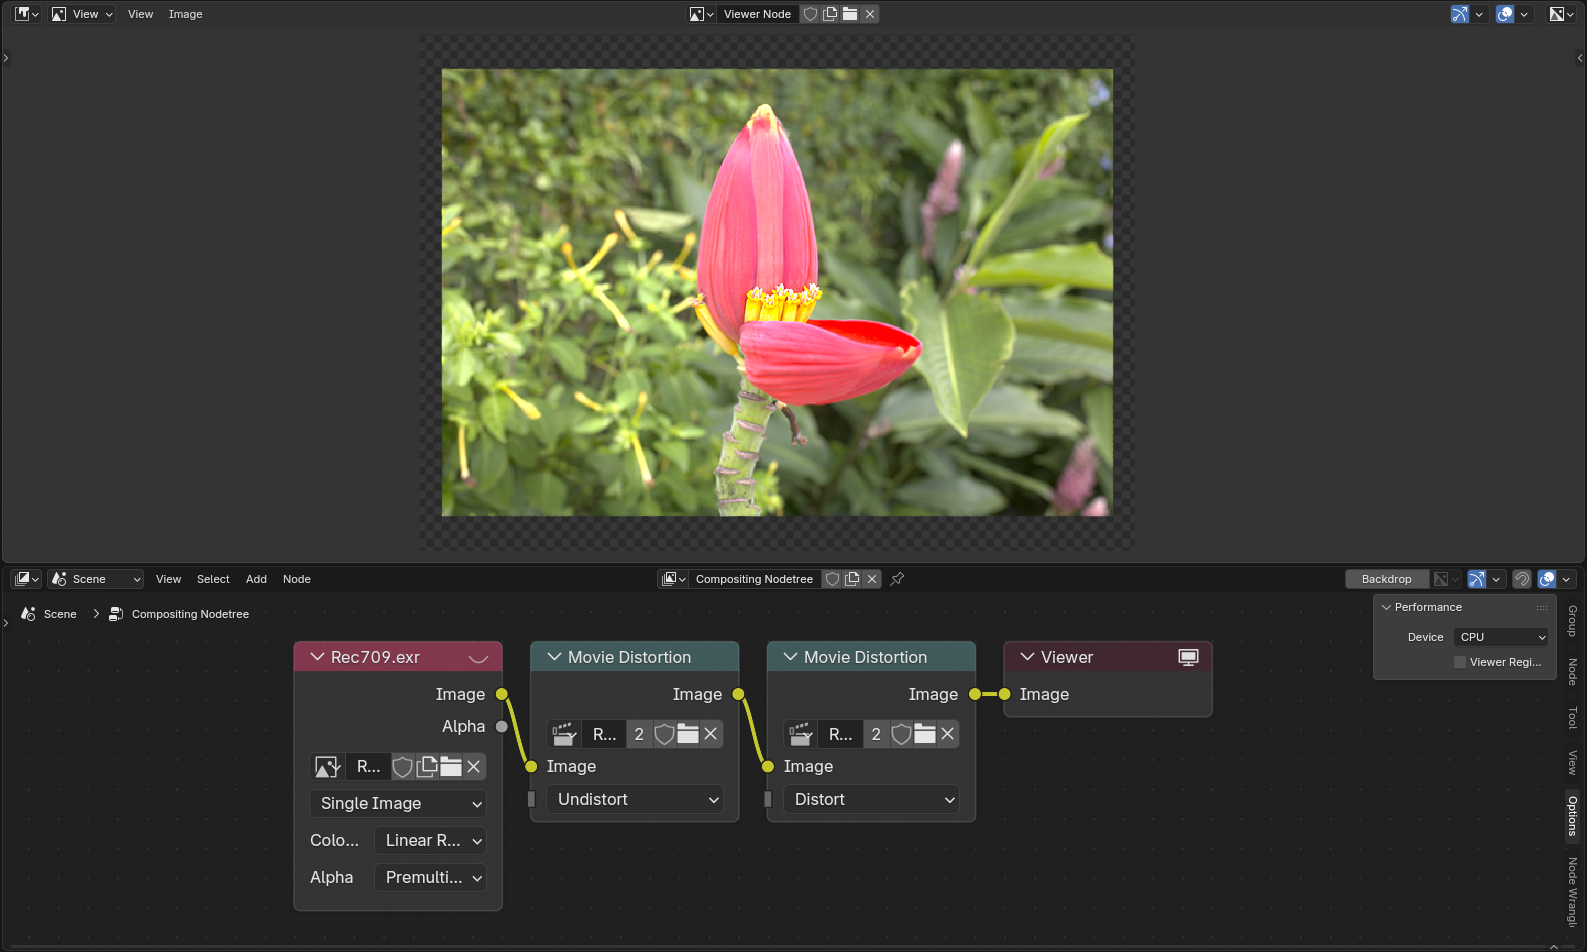1587x952 pixels.
Task: Open the Premulti... alpha mode dropdown
Action: coord(430,878)
